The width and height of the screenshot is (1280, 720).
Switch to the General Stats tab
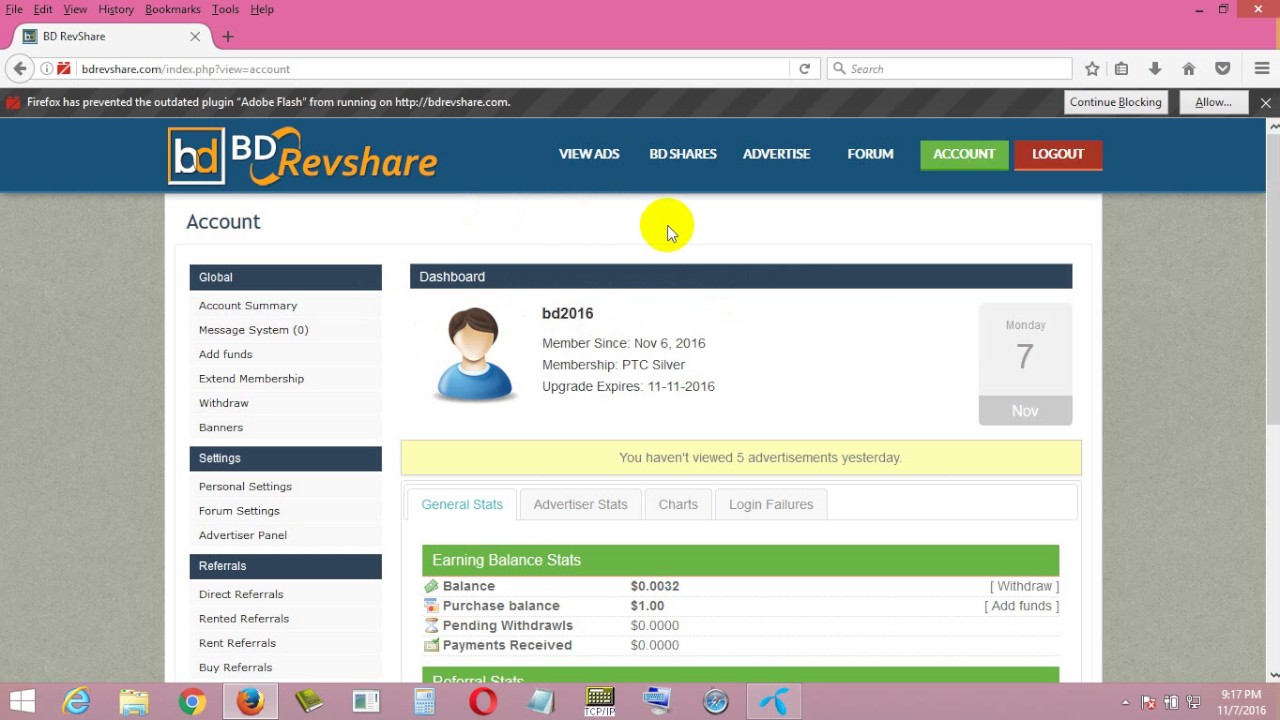(x=462, y=504)
